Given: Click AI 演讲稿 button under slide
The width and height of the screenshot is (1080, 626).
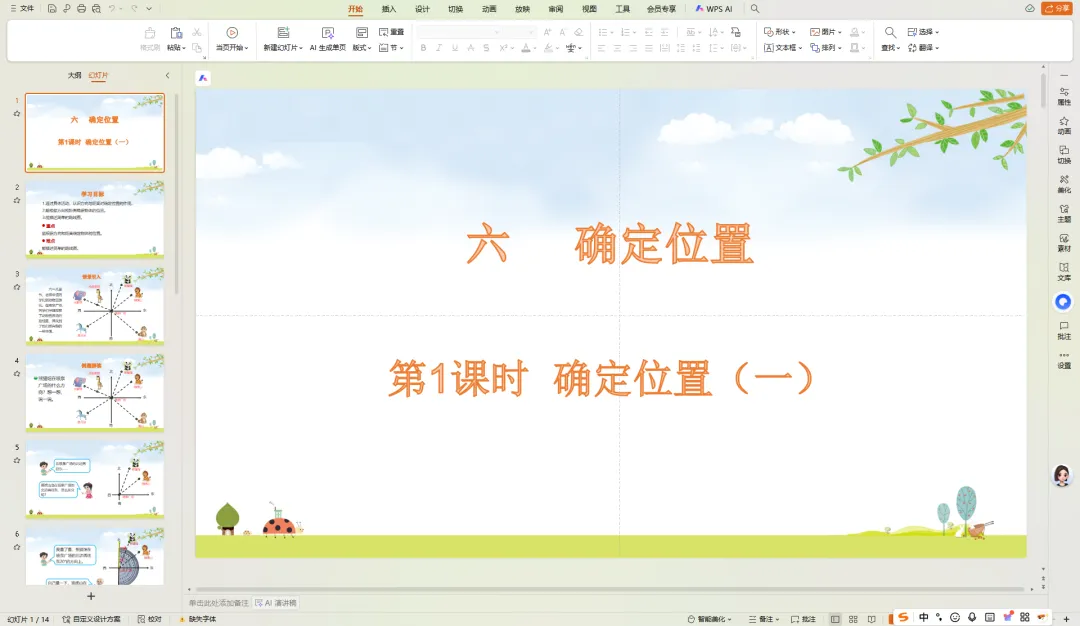Looking at the screenshot, I should click(x=276, y=603).
